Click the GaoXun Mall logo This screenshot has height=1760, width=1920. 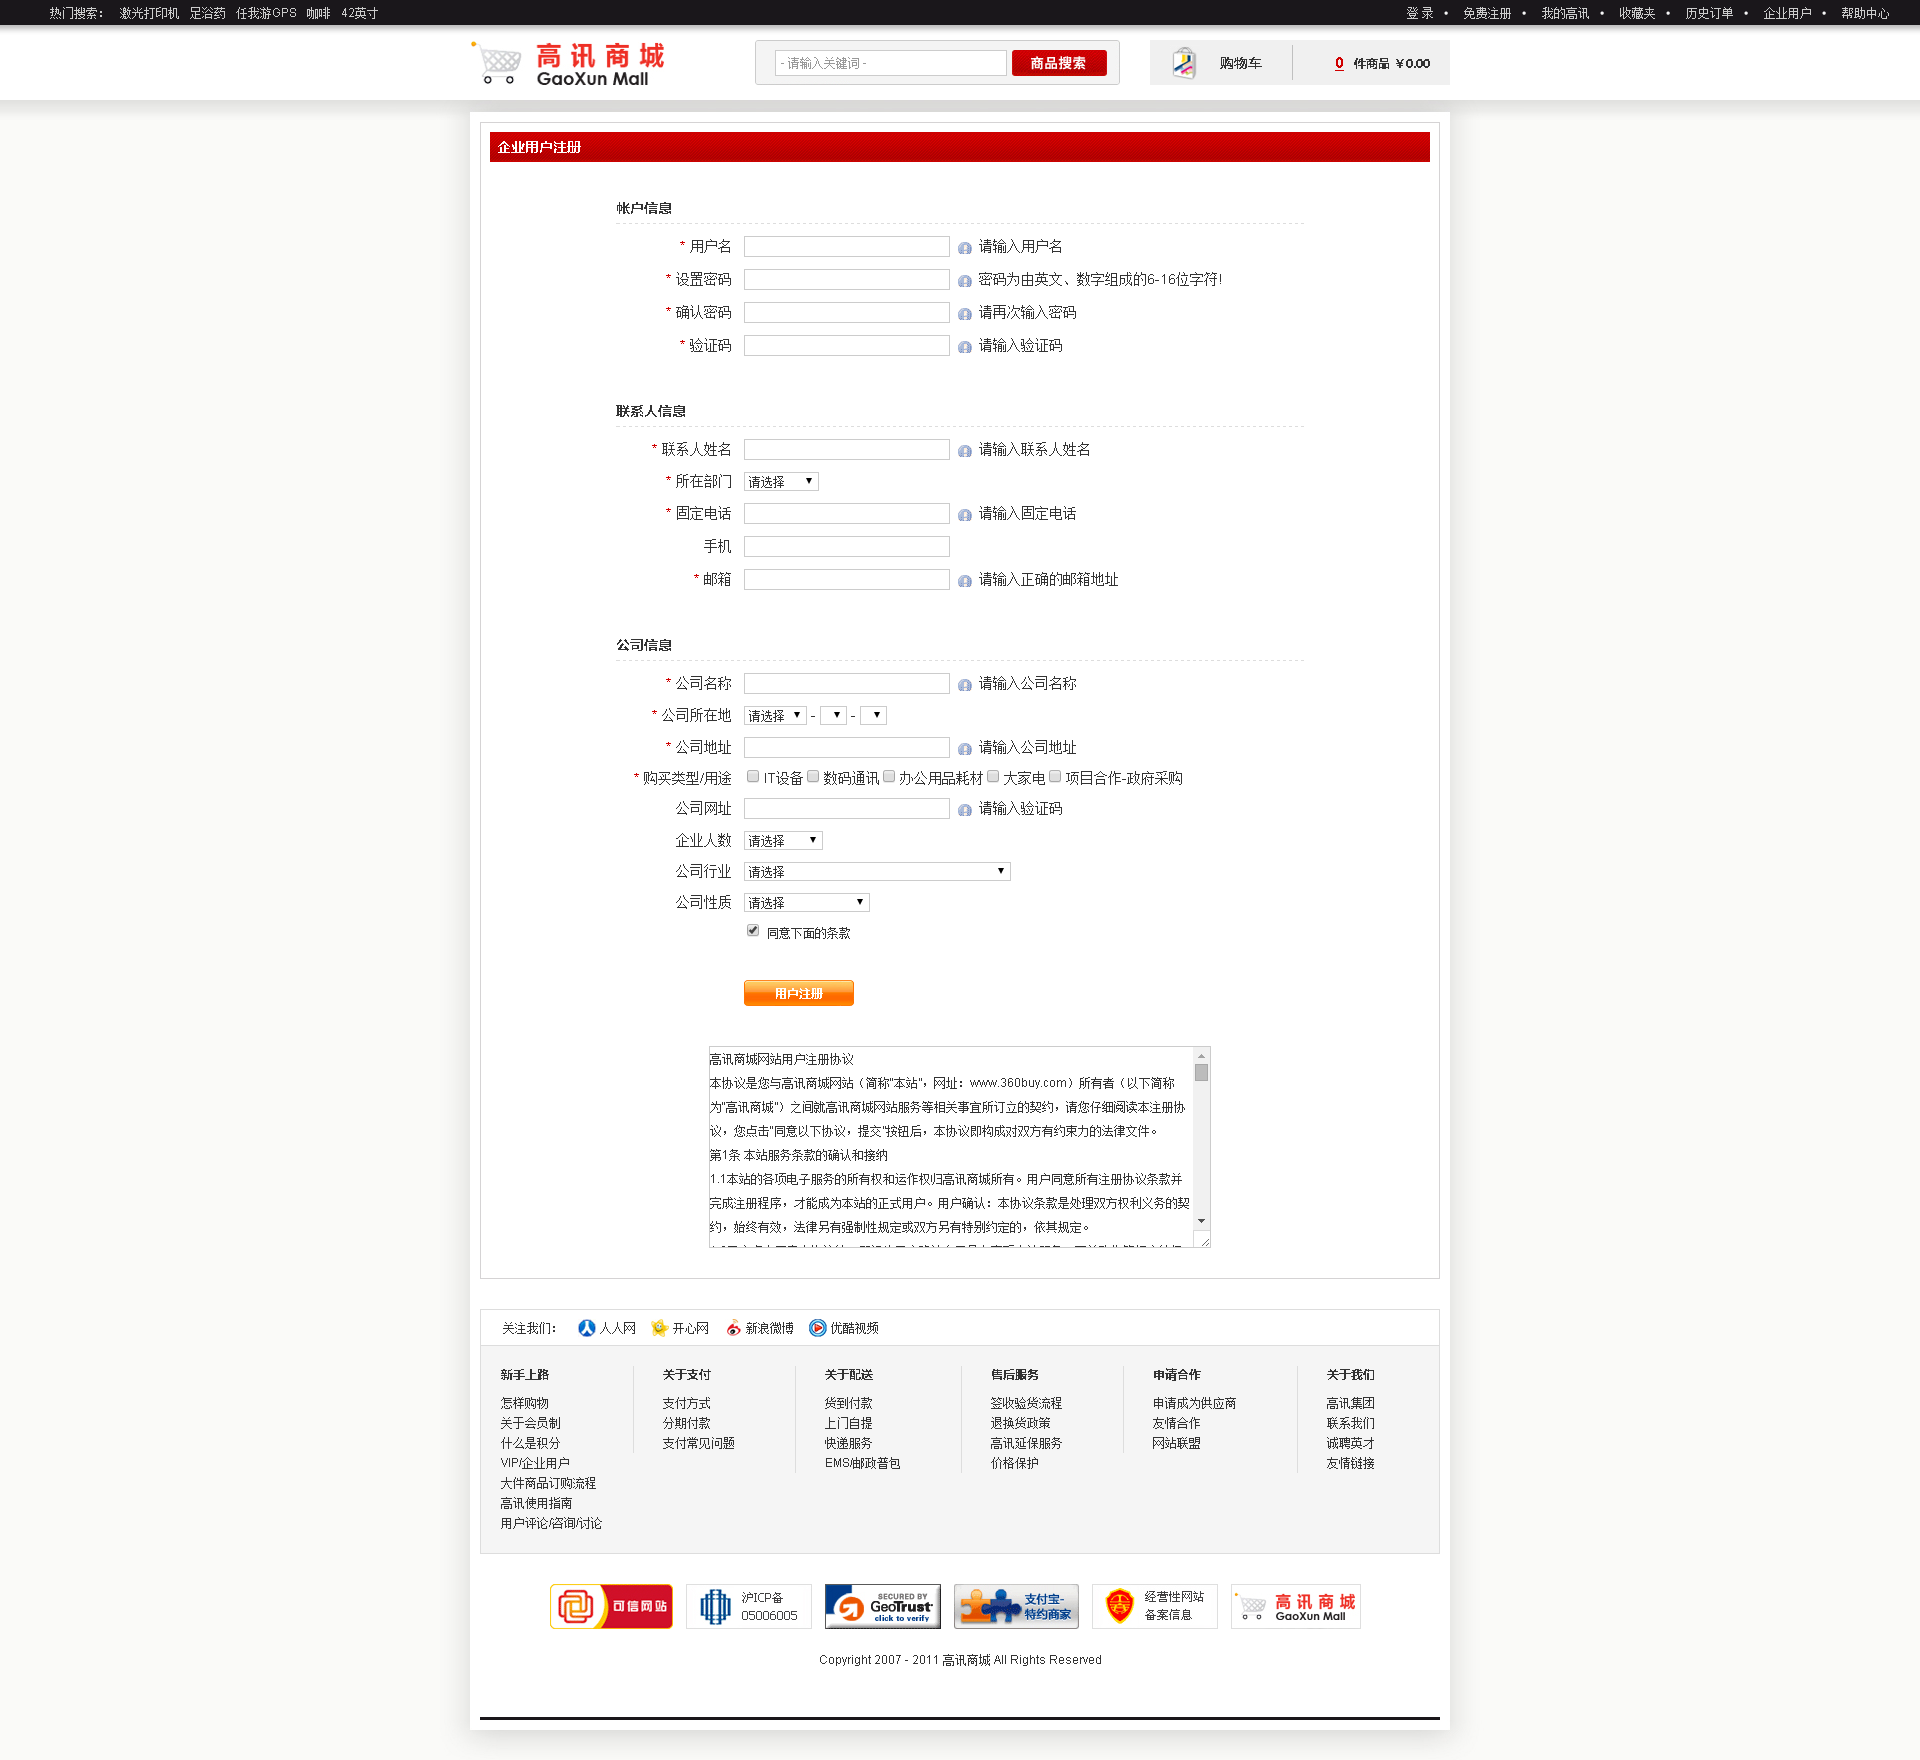[568, 64]
